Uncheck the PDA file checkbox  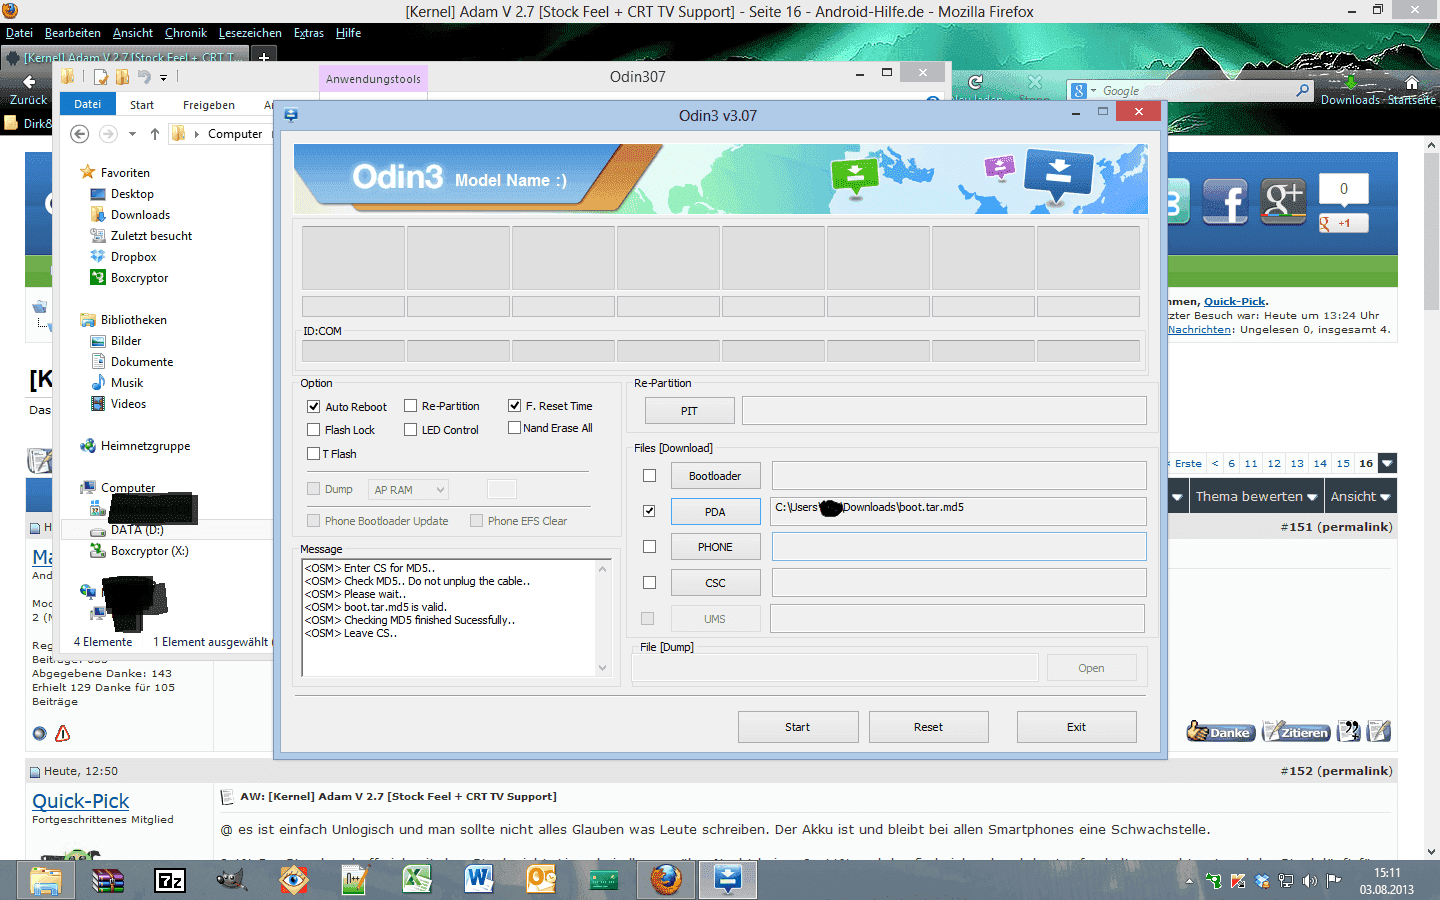[x=649, y=511]
